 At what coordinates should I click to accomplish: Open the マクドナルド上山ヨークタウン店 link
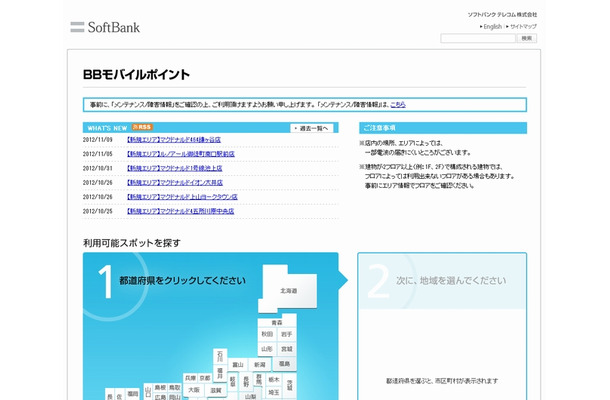pos(182,197)
